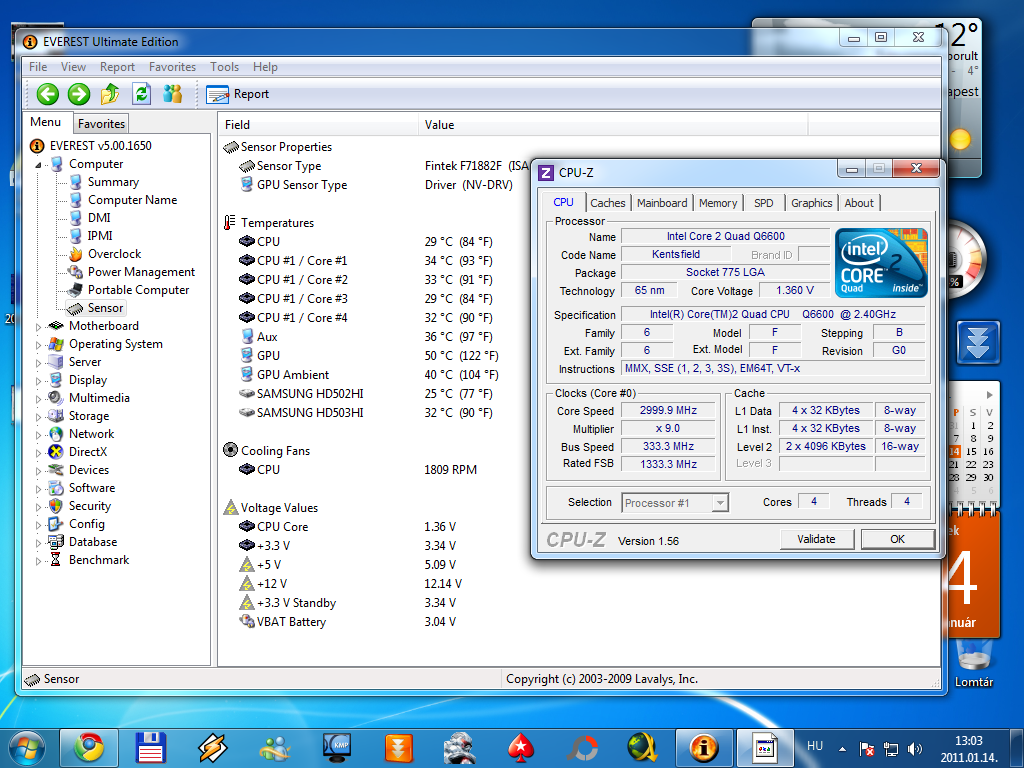Screen dimensions: 1024x768
Task: Click the Software tree icon
Action: (56, 488)
